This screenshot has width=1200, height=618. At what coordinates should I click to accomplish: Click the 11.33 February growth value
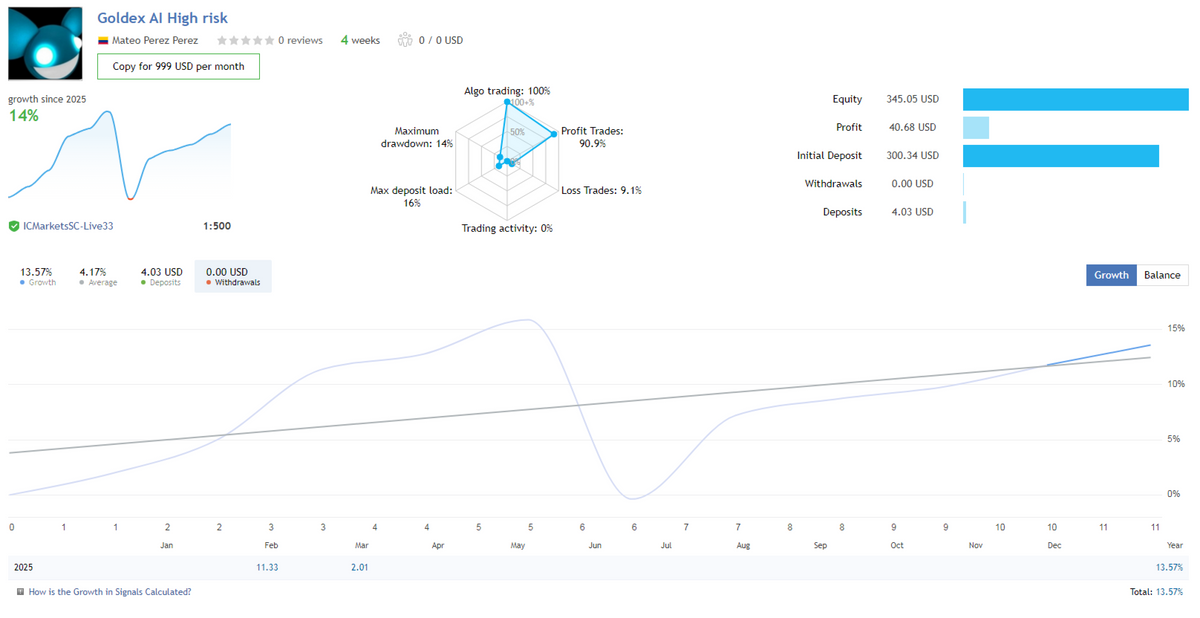coord(266,567)
